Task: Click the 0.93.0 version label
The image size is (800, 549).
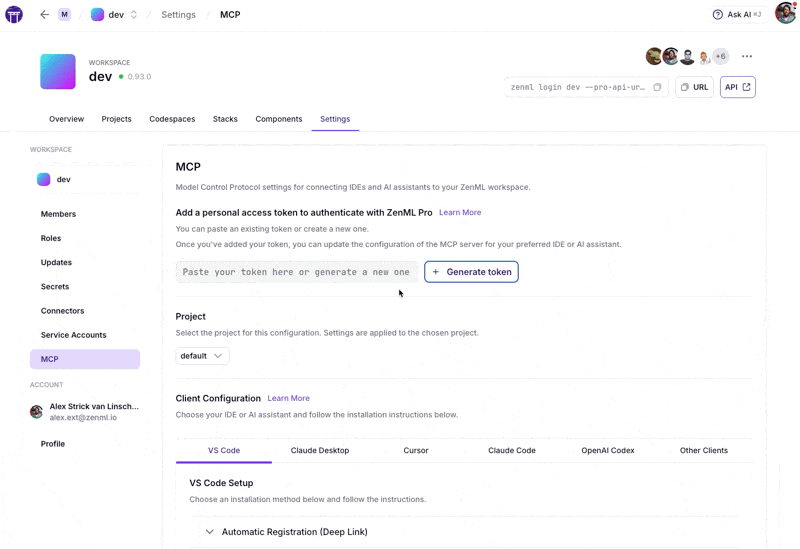Action: click(x=139, y=77)
